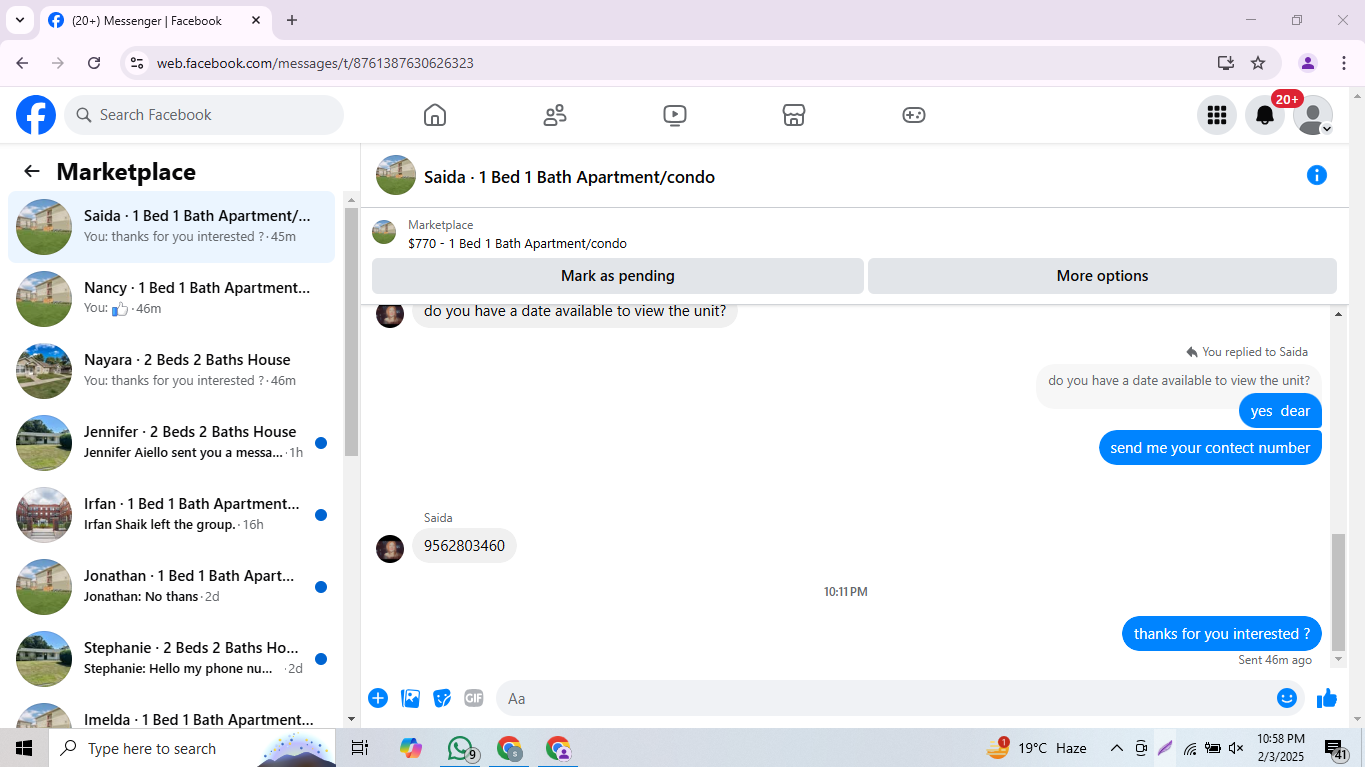Select the Nancy conversation
The width and height of the screenshot is (1365, 767).
(x=172, y=299)
